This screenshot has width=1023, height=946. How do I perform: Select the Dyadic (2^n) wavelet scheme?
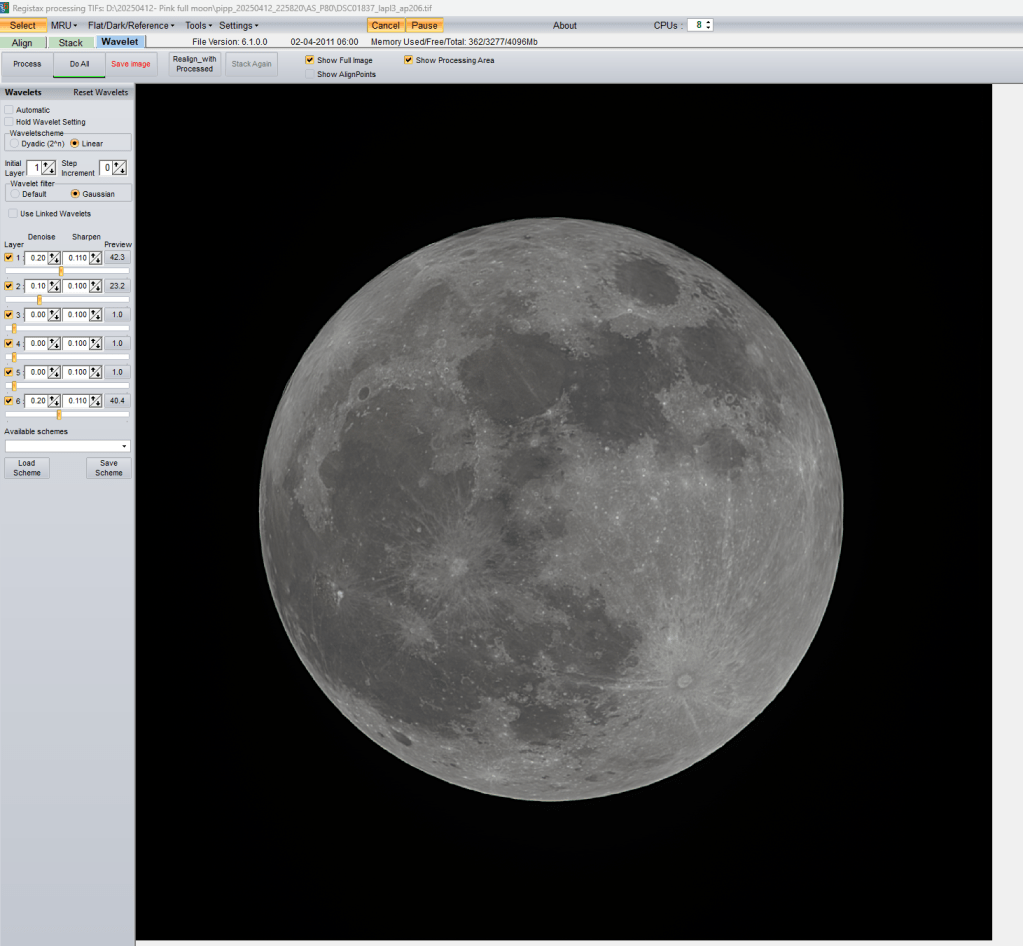tap(14, 144)
